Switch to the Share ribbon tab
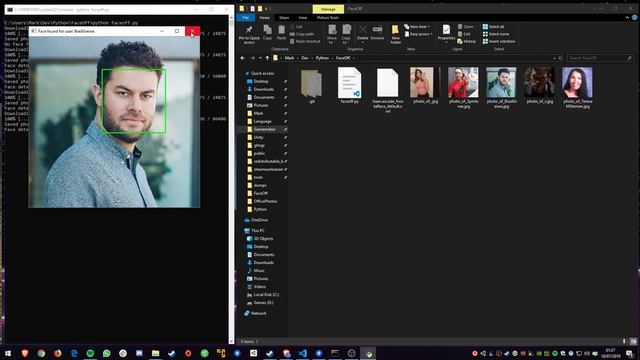Viewport: 640px width, 360px height. point(284,18)
